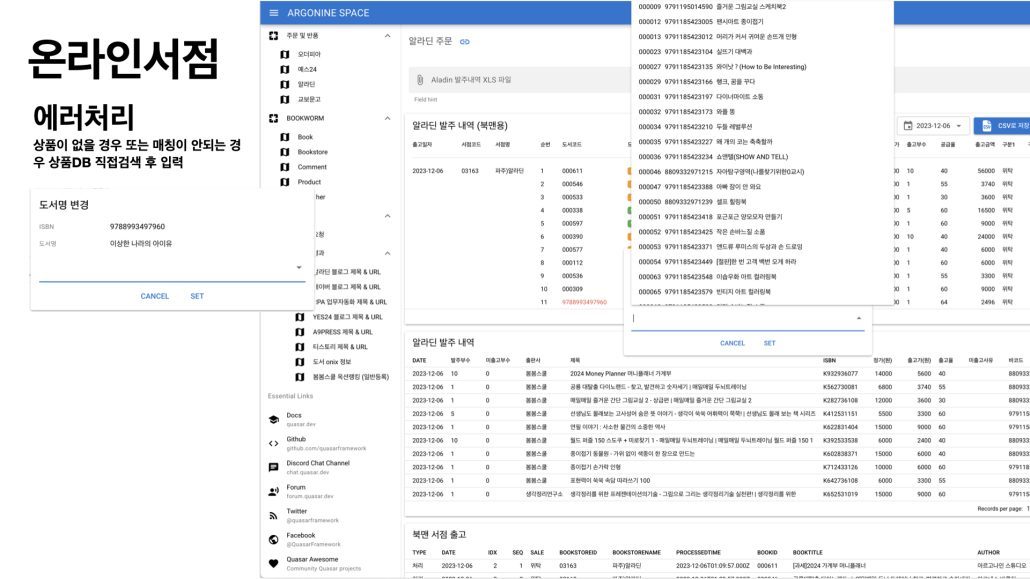Open 교보문고 sidebar item
The height and width of the screenshot is (579, 1030).
309,99
